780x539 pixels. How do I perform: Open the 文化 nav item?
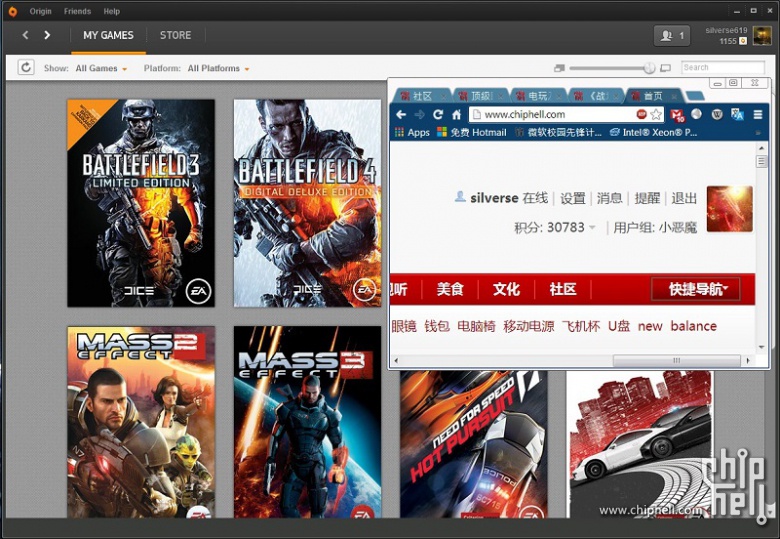point(506,289)
